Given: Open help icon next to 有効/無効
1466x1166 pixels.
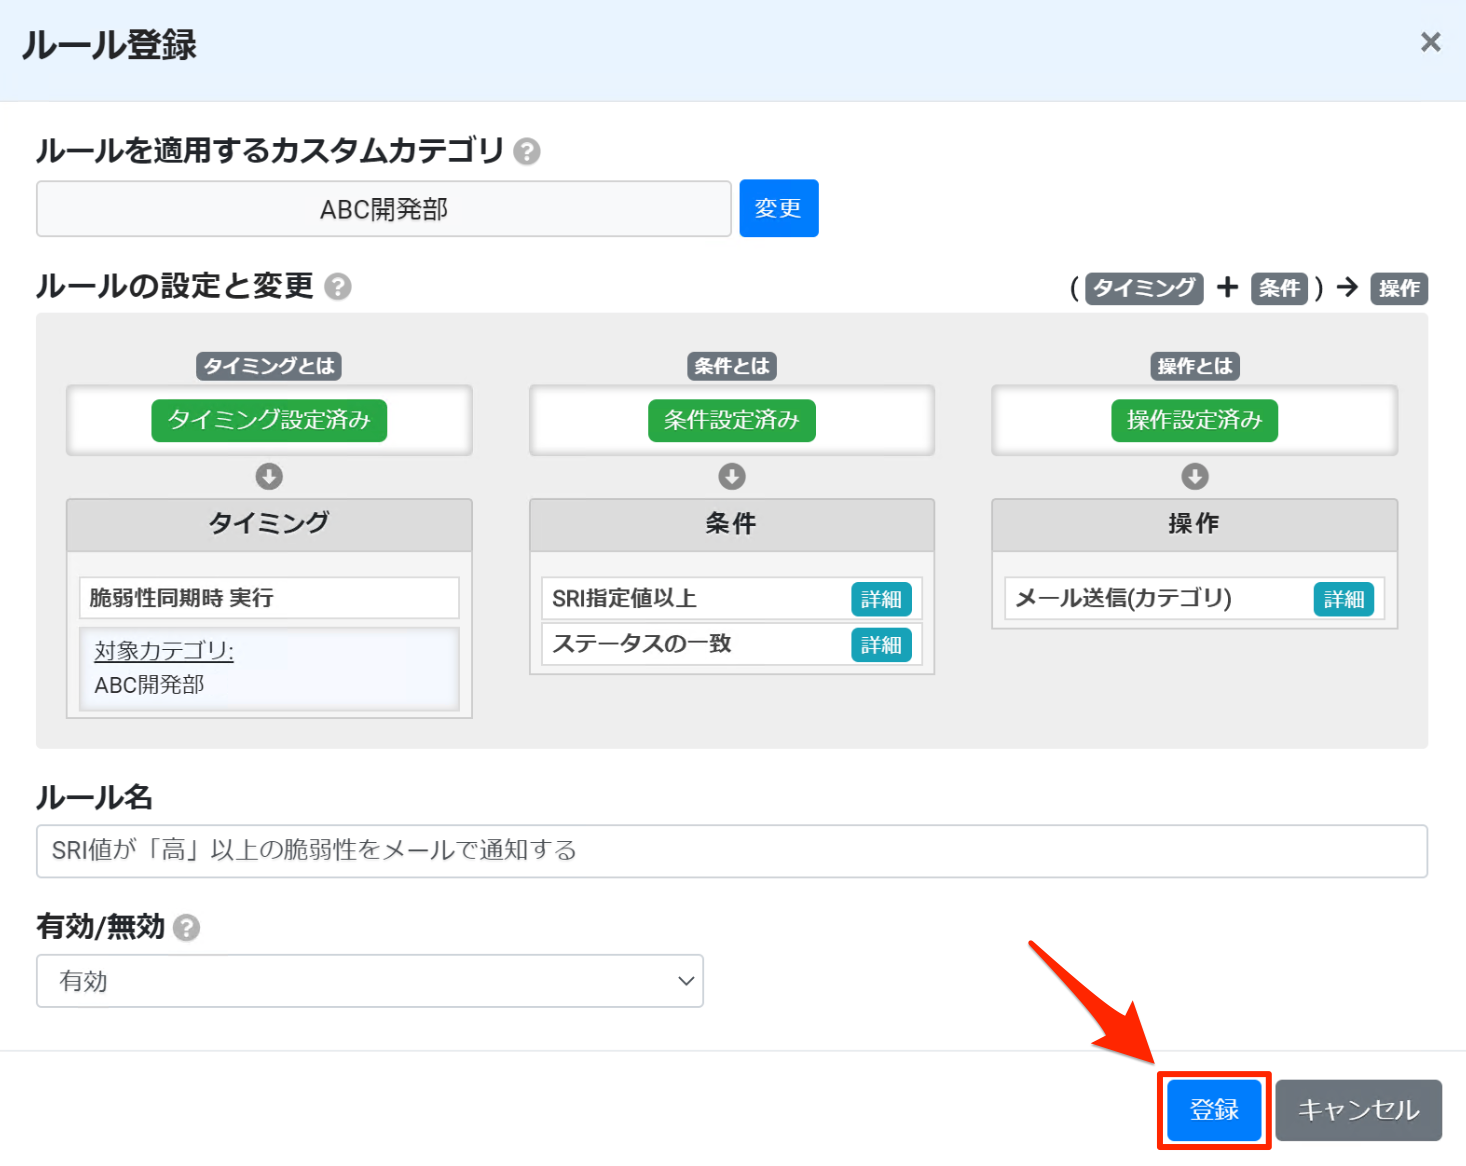Looking at the screenshot, I should coord(187,928).
